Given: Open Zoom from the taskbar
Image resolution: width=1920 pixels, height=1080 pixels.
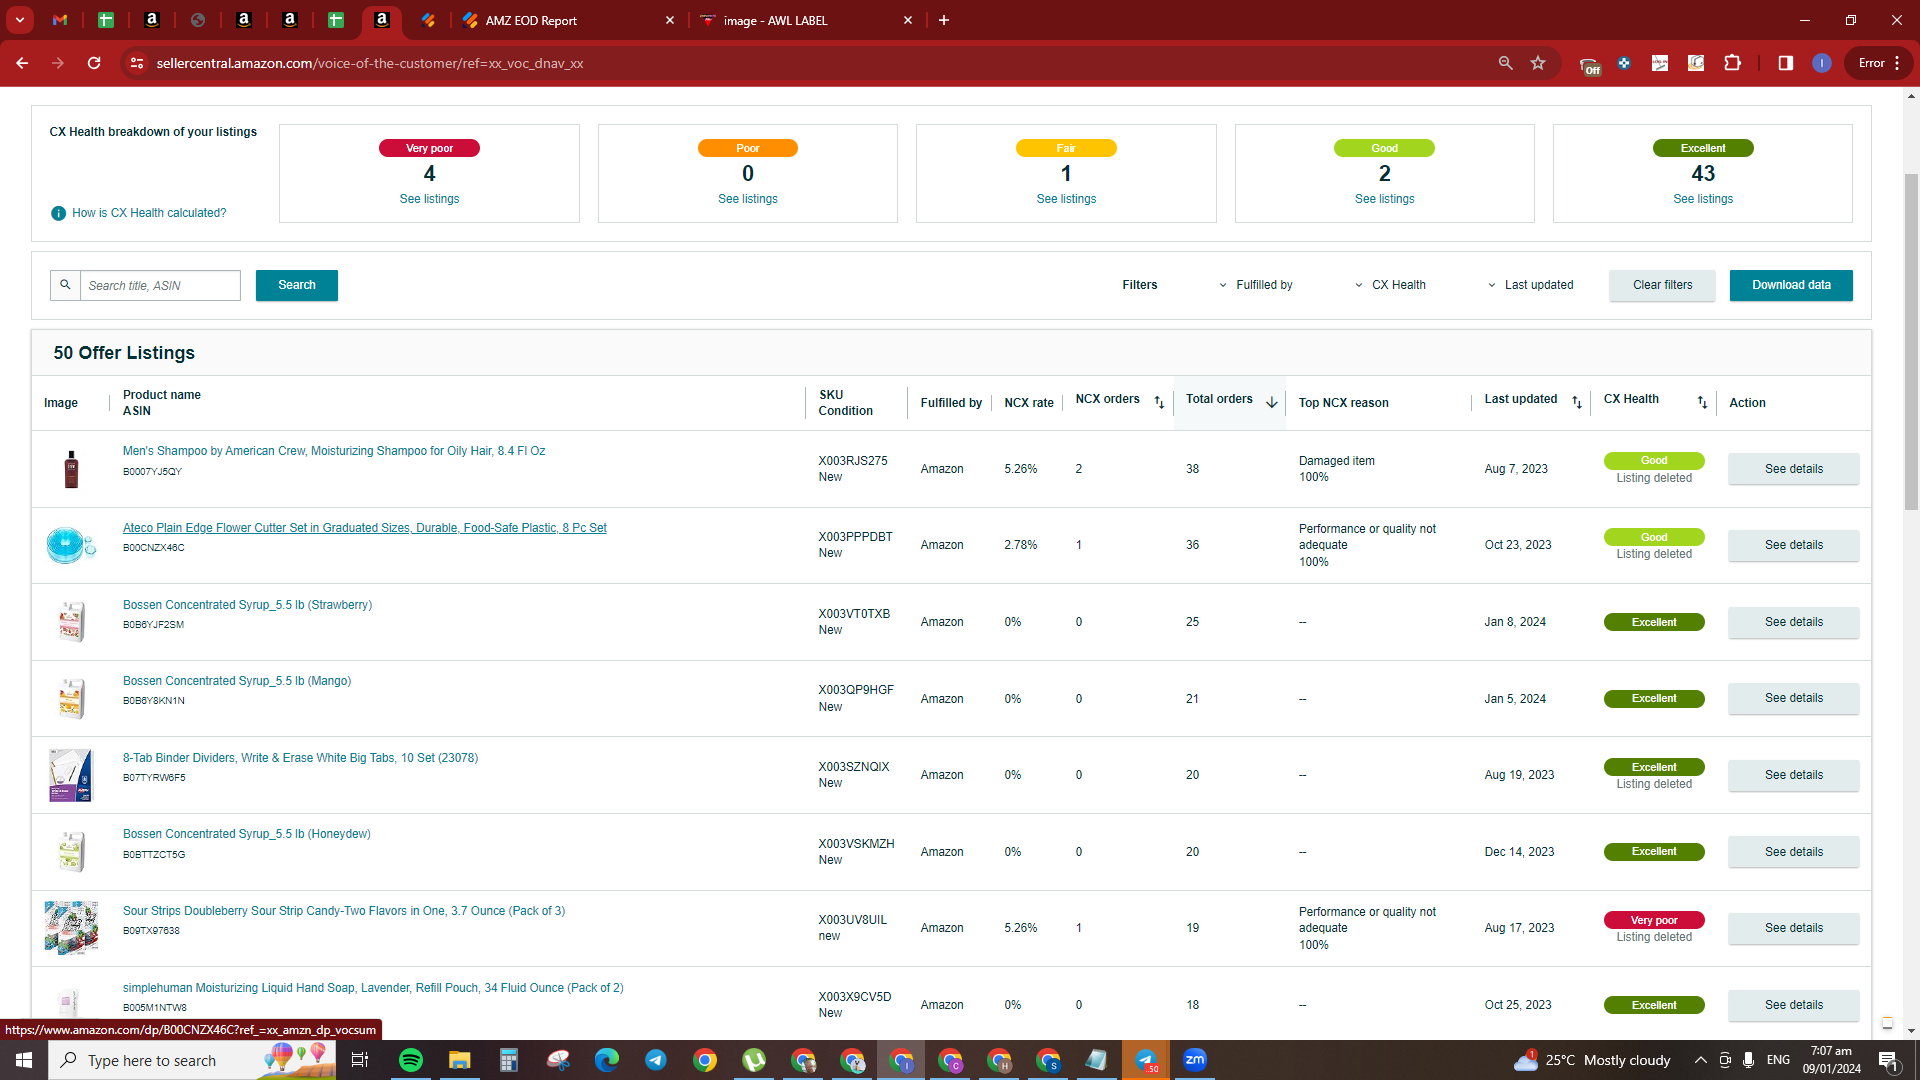Looking at the screenshot, I should [x=1195, y=1060].
